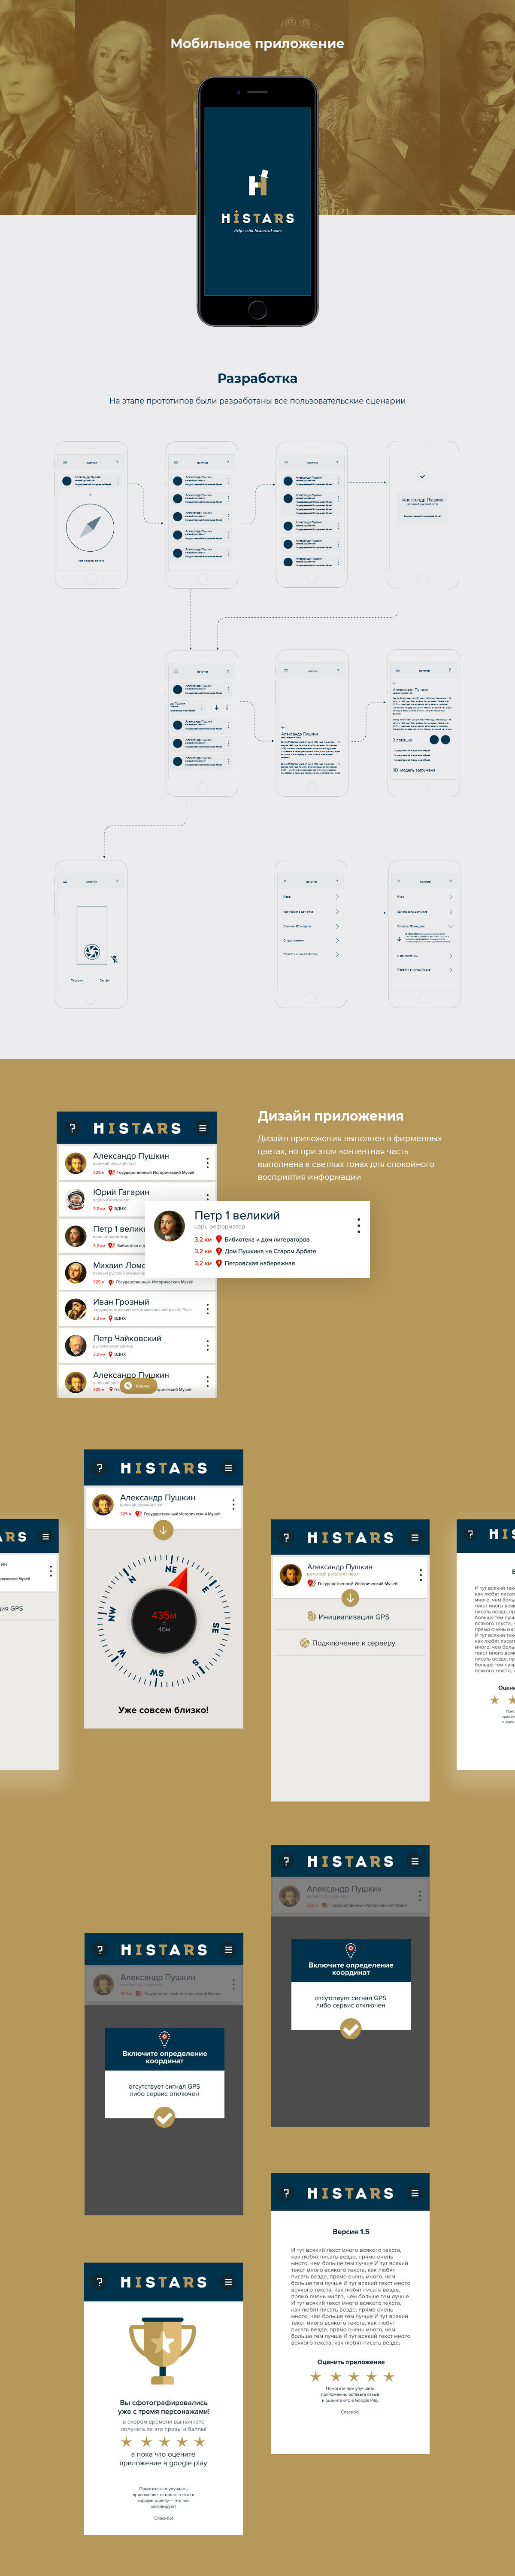This screenshot has height=2576, width=515.
Task: Click 'Уже совсем близко!' message
Action: click(x=164, y=1710)
